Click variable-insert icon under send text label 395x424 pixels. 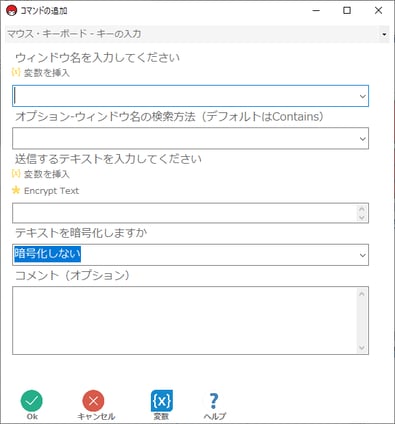[16, 173]
